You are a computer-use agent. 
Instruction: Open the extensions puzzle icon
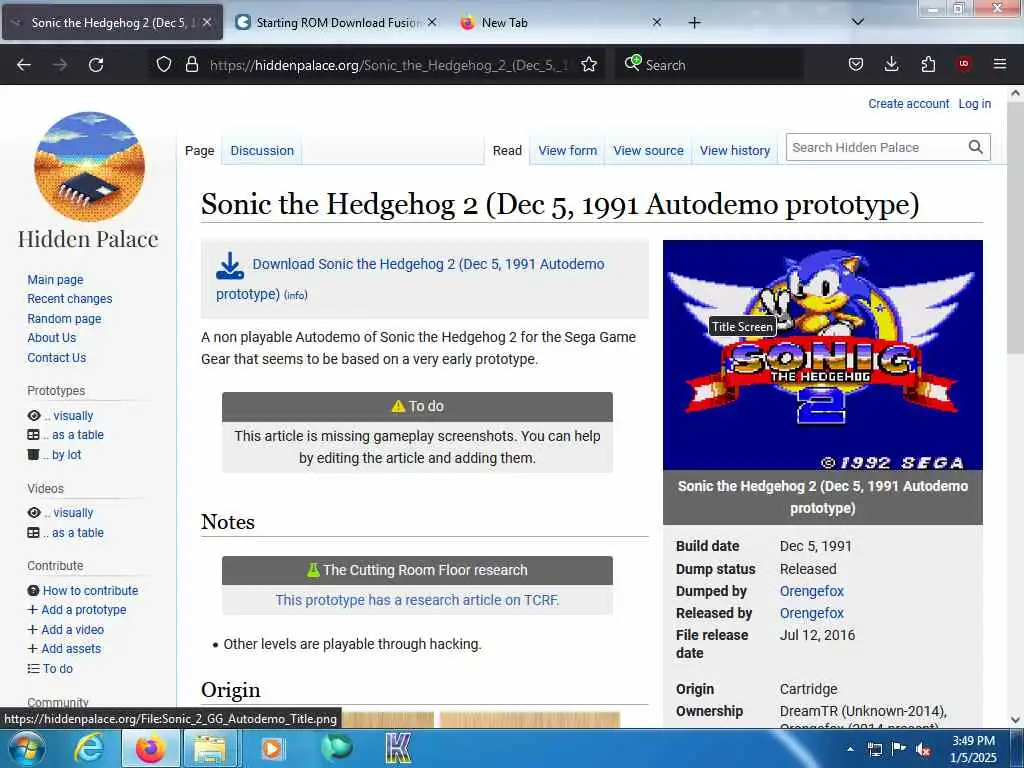[x=928, y=64]
